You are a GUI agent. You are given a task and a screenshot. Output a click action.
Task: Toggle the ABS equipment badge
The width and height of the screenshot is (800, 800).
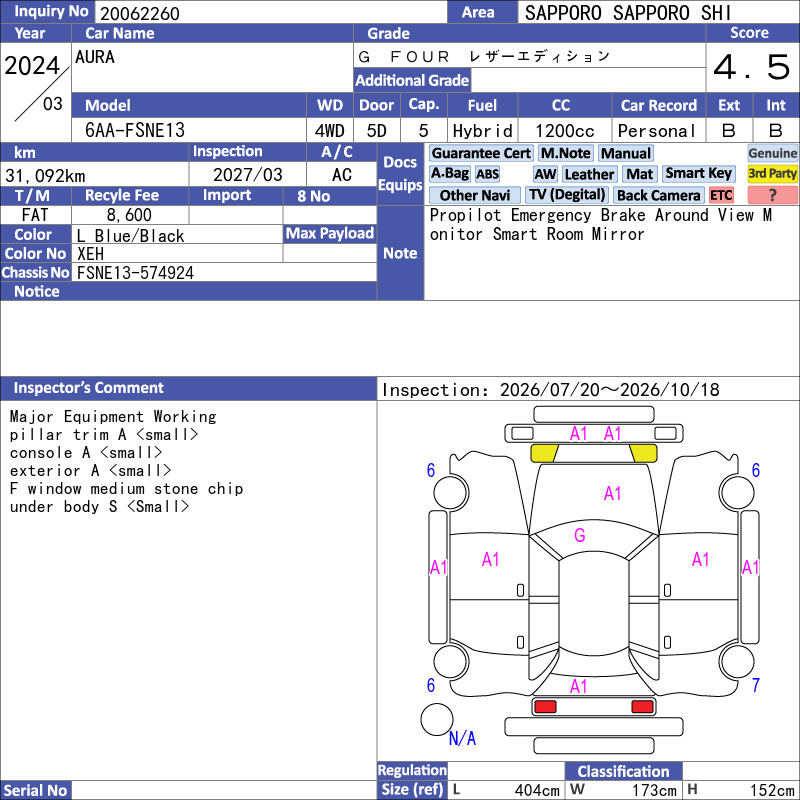tap(487, 174)
